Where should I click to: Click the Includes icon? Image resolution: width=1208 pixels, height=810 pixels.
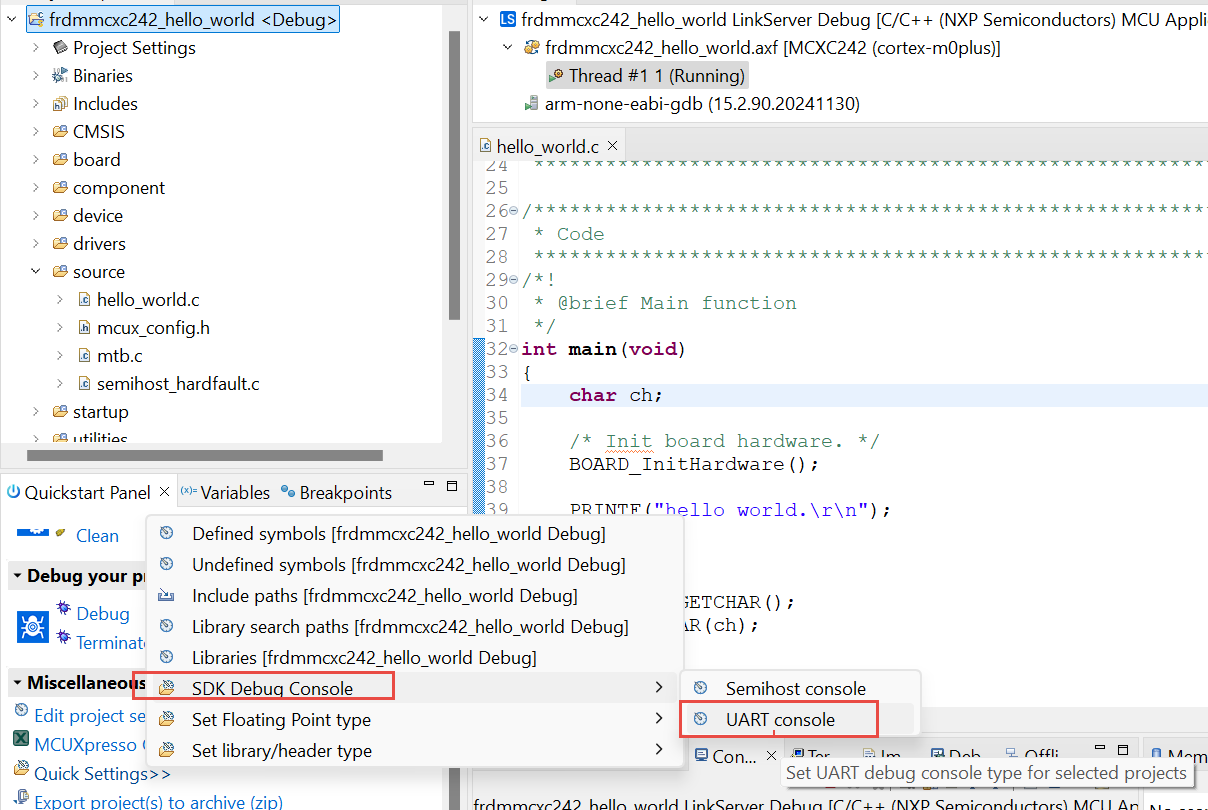tap(60, 103)
